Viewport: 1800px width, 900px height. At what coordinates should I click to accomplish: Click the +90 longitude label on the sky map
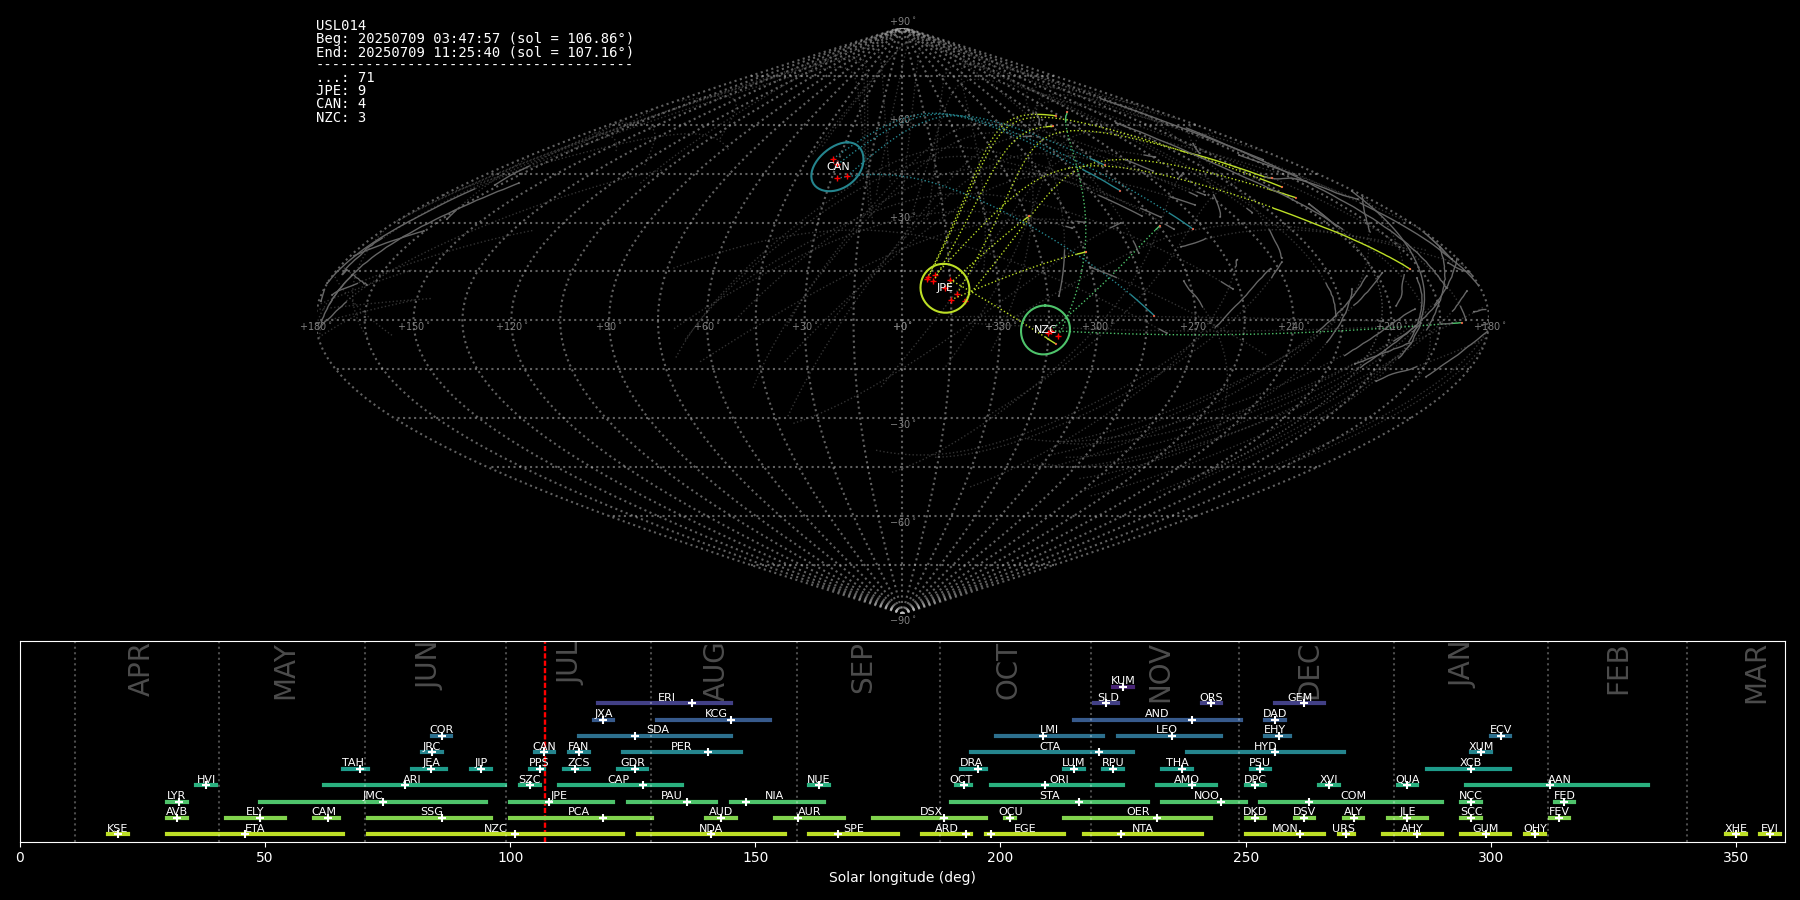click(x=606, y=327)
